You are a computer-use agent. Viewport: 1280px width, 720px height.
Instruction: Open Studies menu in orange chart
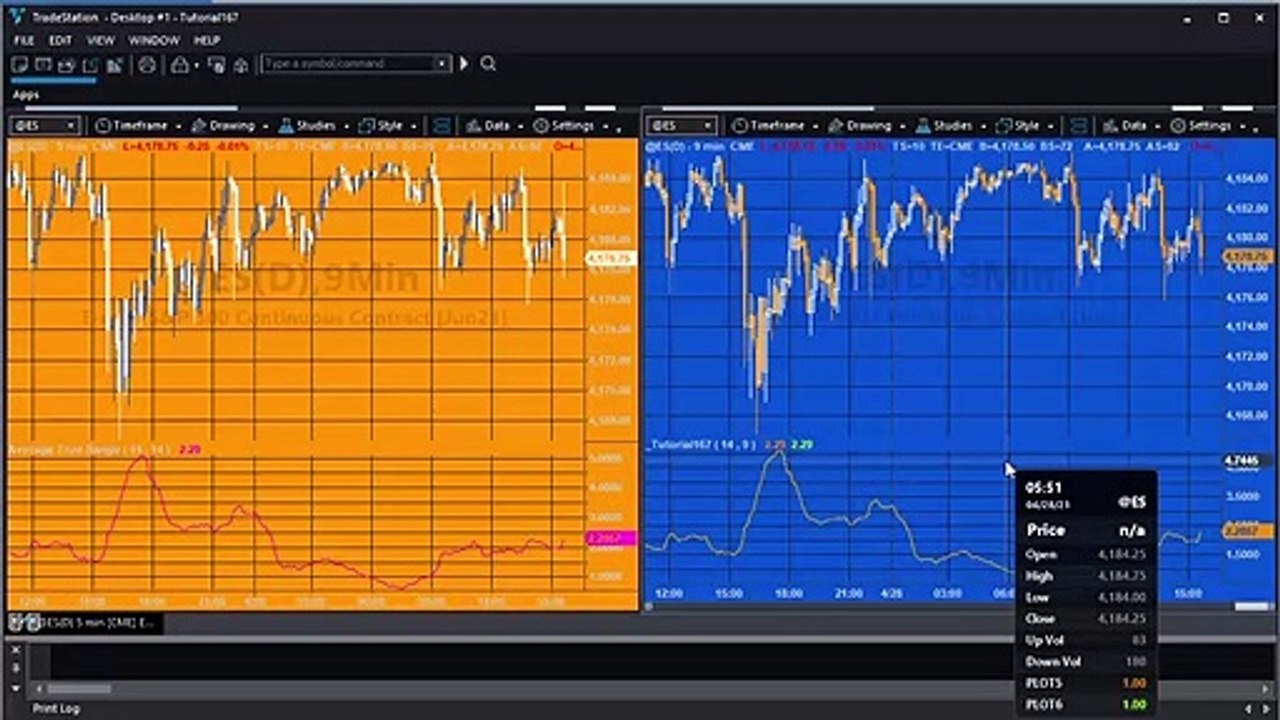tap(316, 126)
